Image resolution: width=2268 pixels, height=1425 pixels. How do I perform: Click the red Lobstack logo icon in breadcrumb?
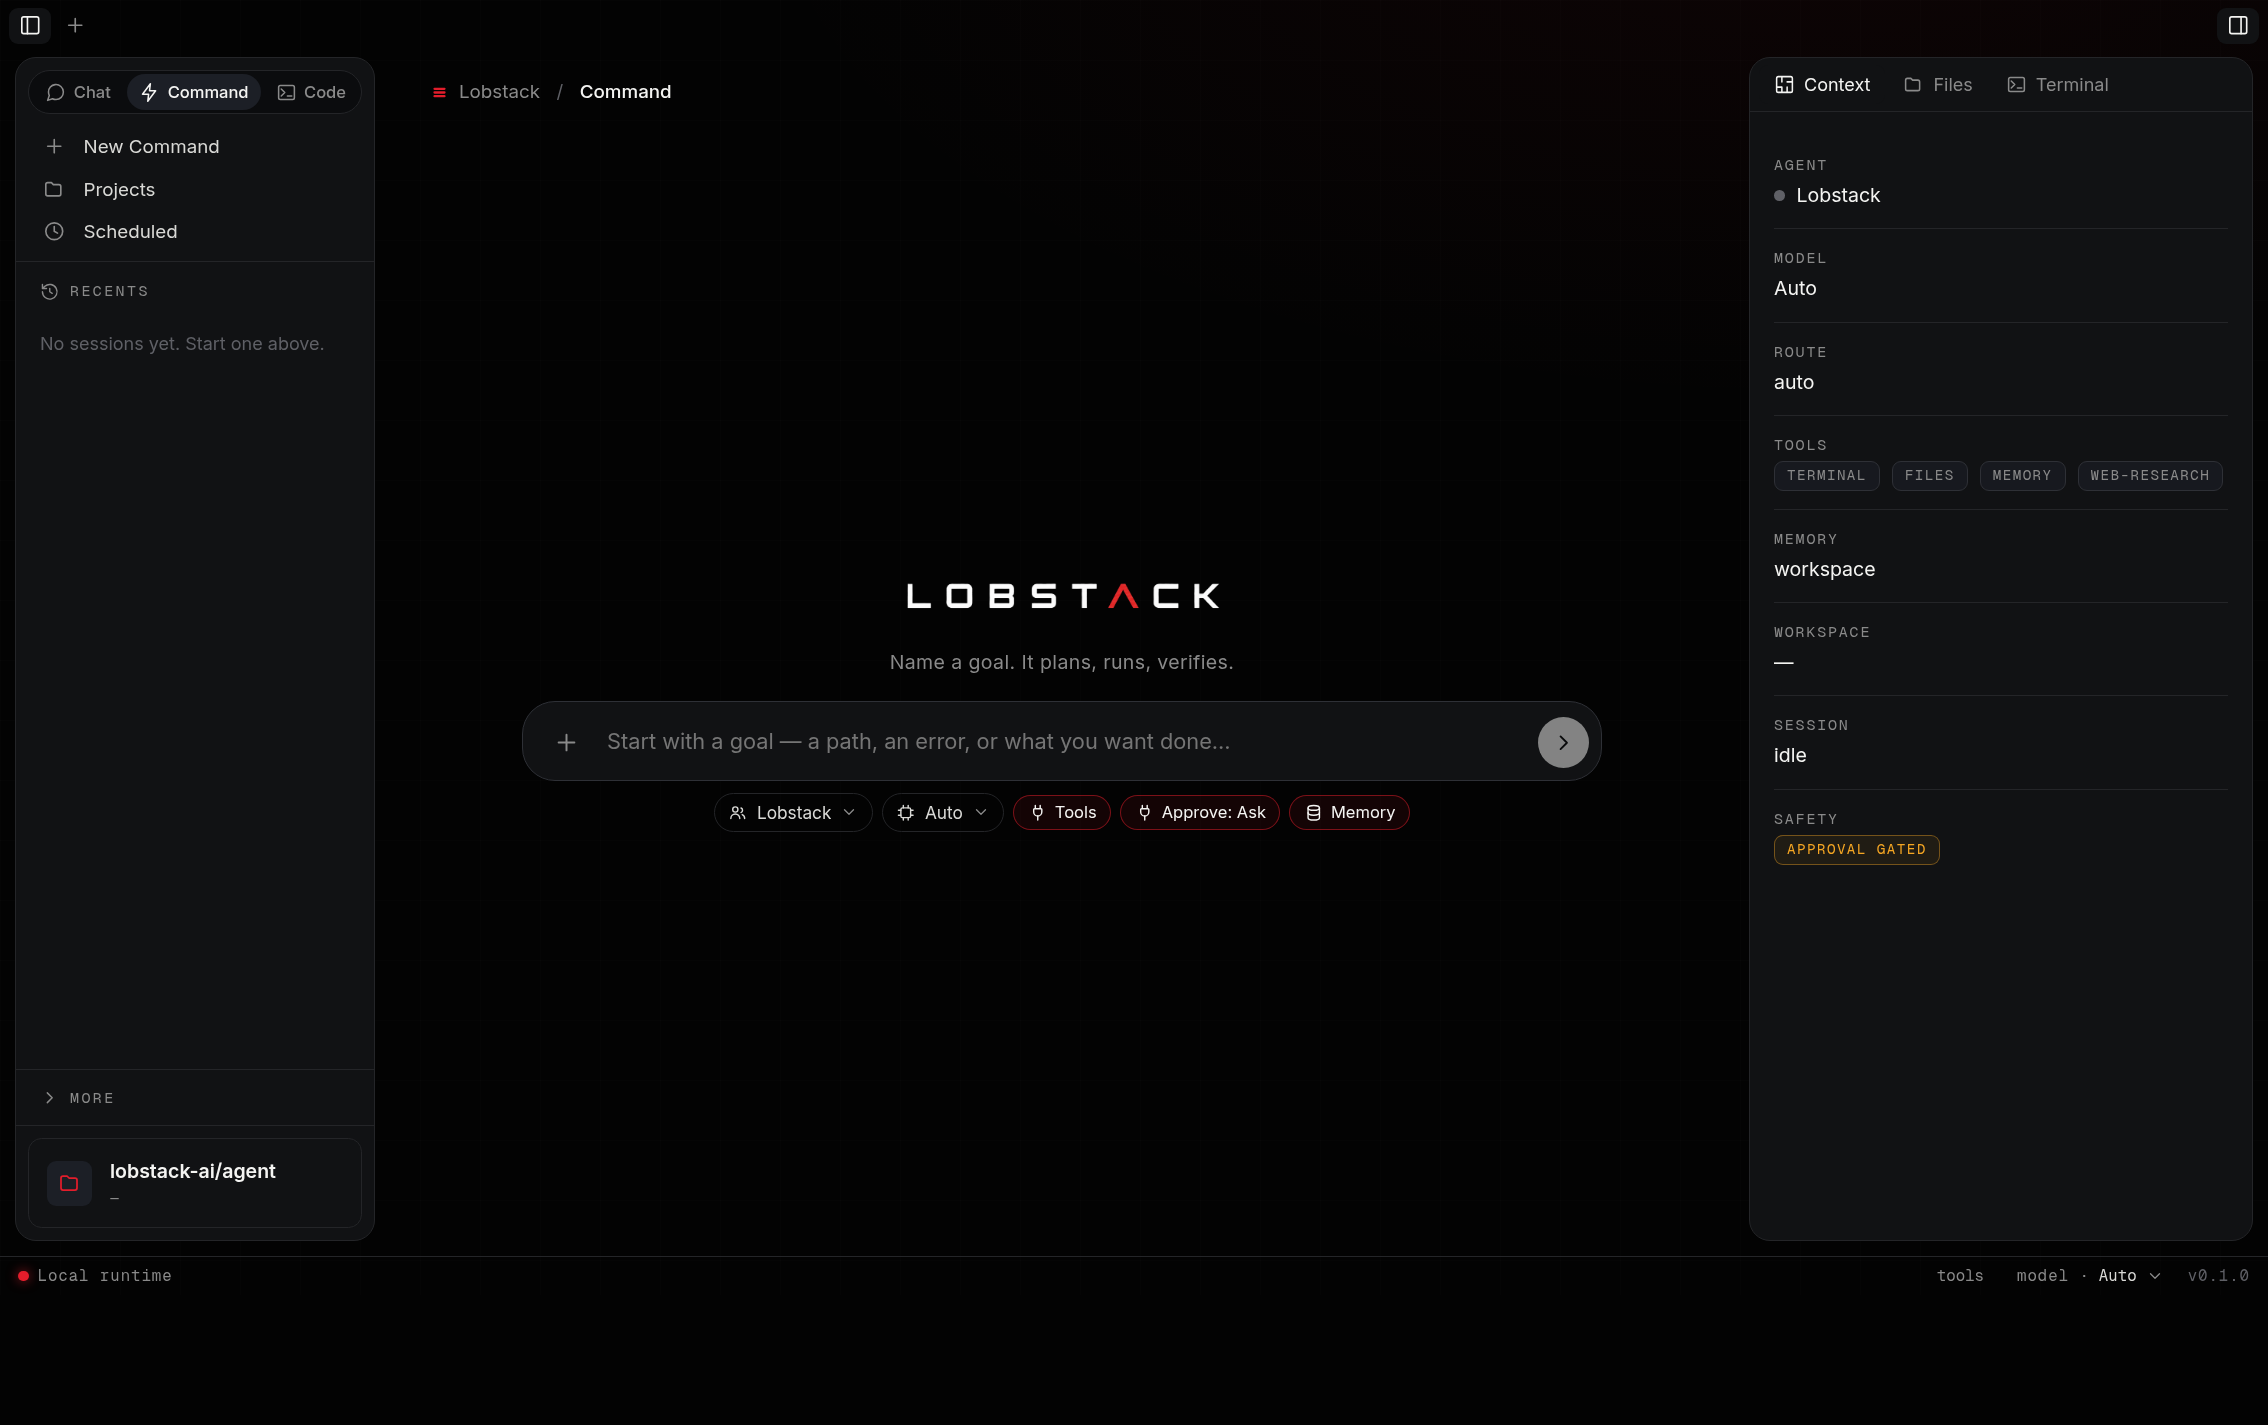coord(439,93)
